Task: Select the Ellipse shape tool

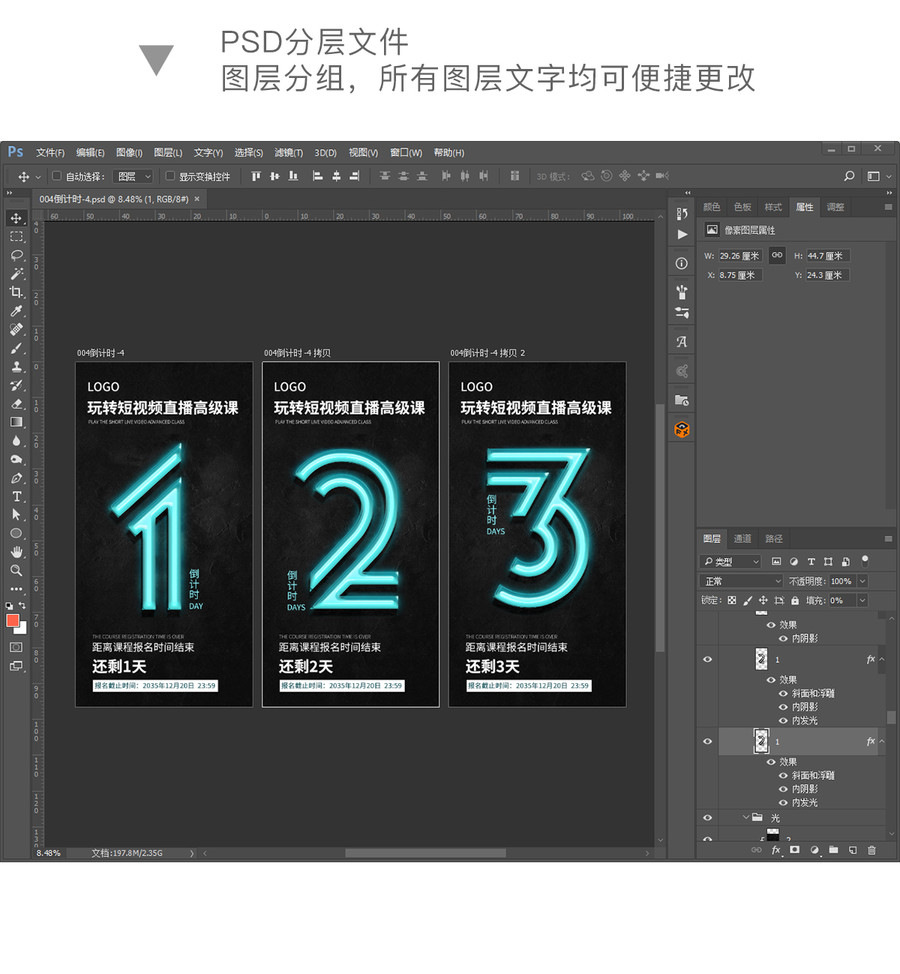Action: (x=16, y=534)
